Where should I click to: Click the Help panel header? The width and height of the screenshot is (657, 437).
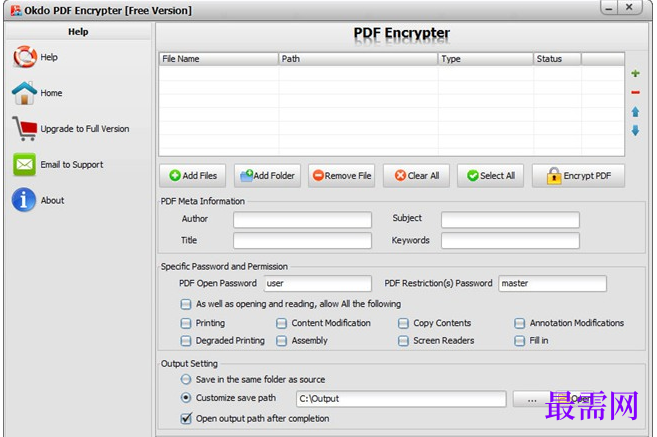pyautogui.click(x=78, y=32)
